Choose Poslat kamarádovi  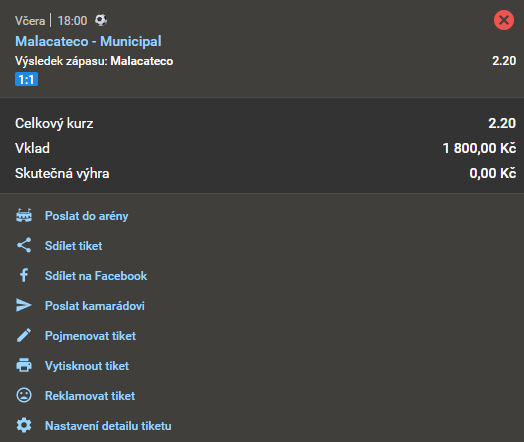pos(95,306)
